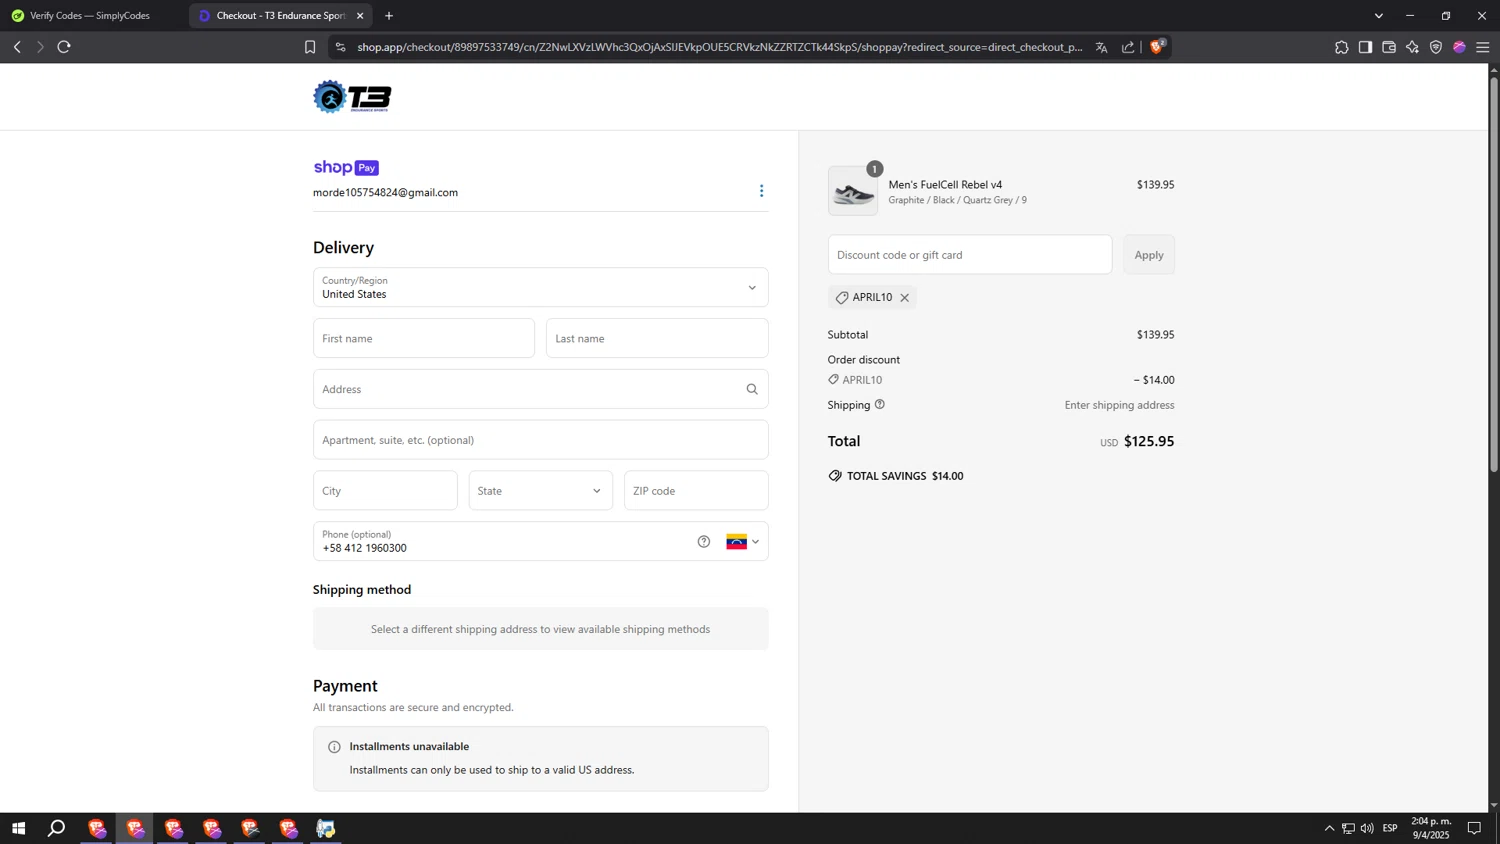The height and width of the screenshot is (844, 1500).
Task: Click the "Men's FuelCell Rebel v4" product name
Action: [x=945, y=185]
